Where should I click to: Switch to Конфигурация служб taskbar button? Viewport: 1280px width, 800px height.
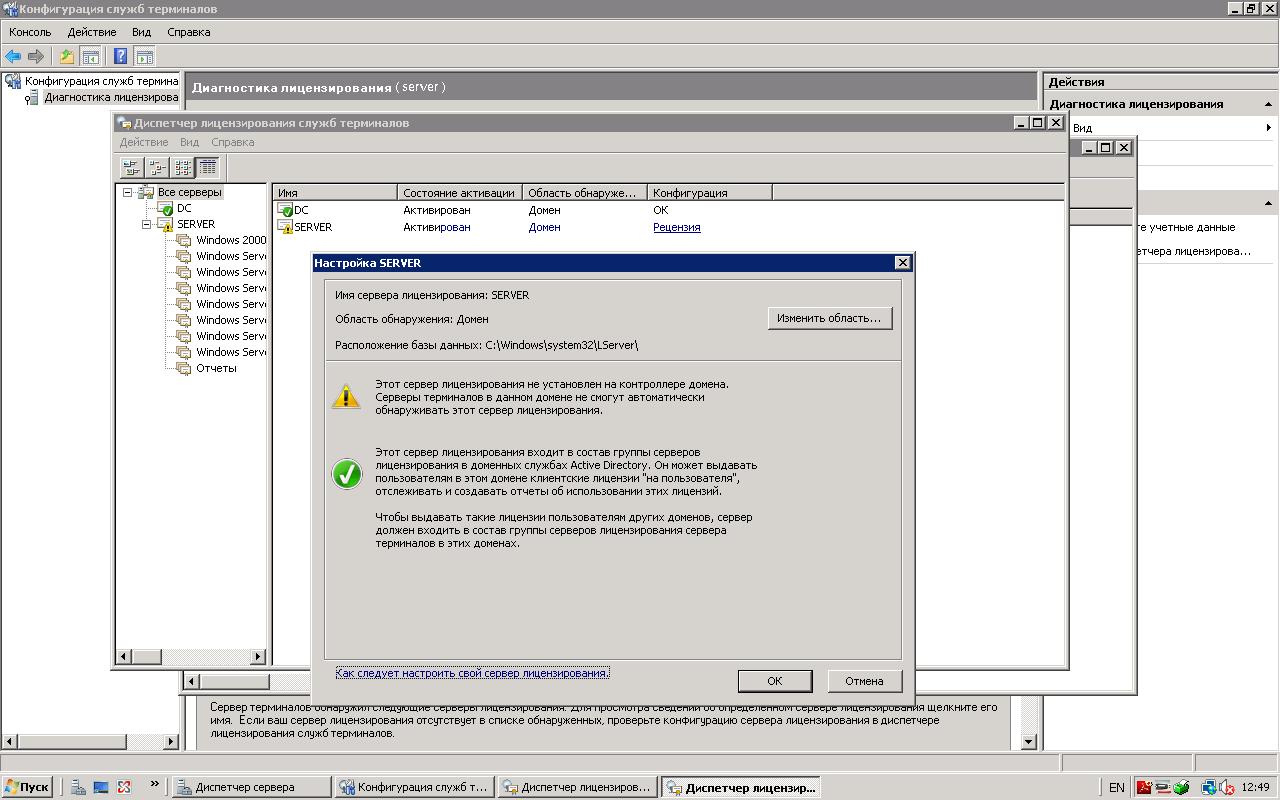click(x=414, y=787)
